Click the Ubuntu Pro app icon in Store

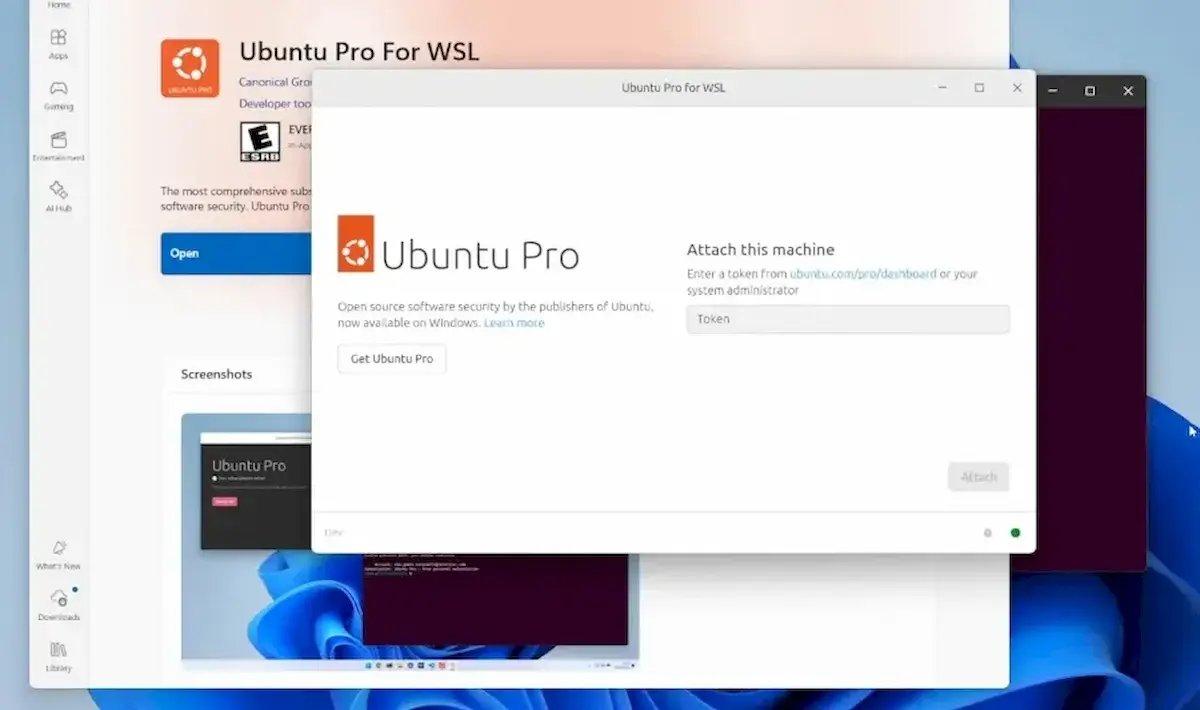(x=190, y=68)
